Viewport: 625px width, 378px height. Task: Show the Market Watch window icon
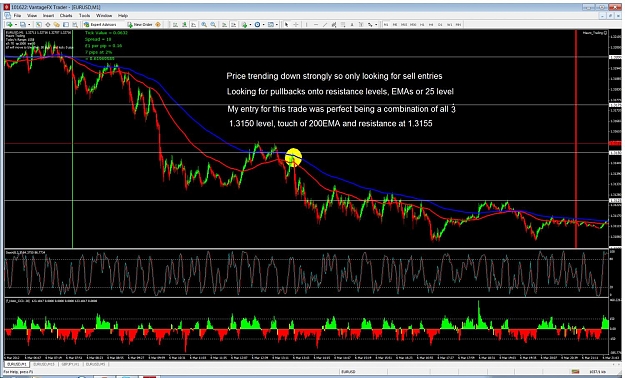(x=39, y=25)
